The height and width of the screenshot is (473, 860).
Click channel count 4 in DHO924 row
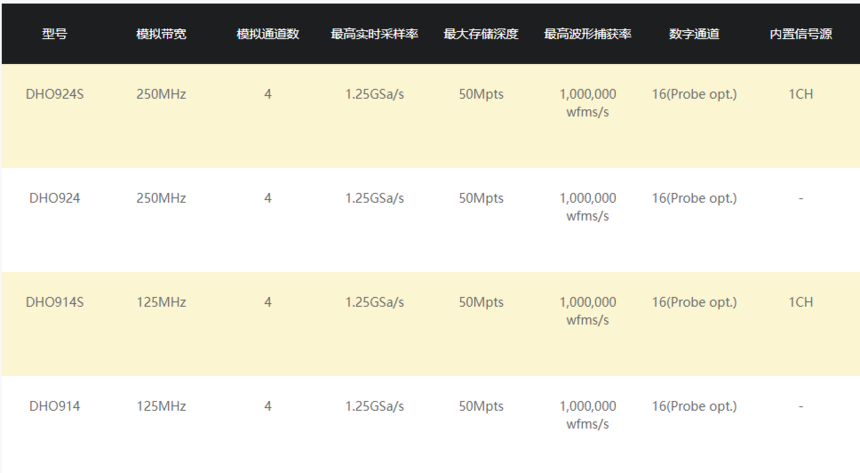click(268, 198)
